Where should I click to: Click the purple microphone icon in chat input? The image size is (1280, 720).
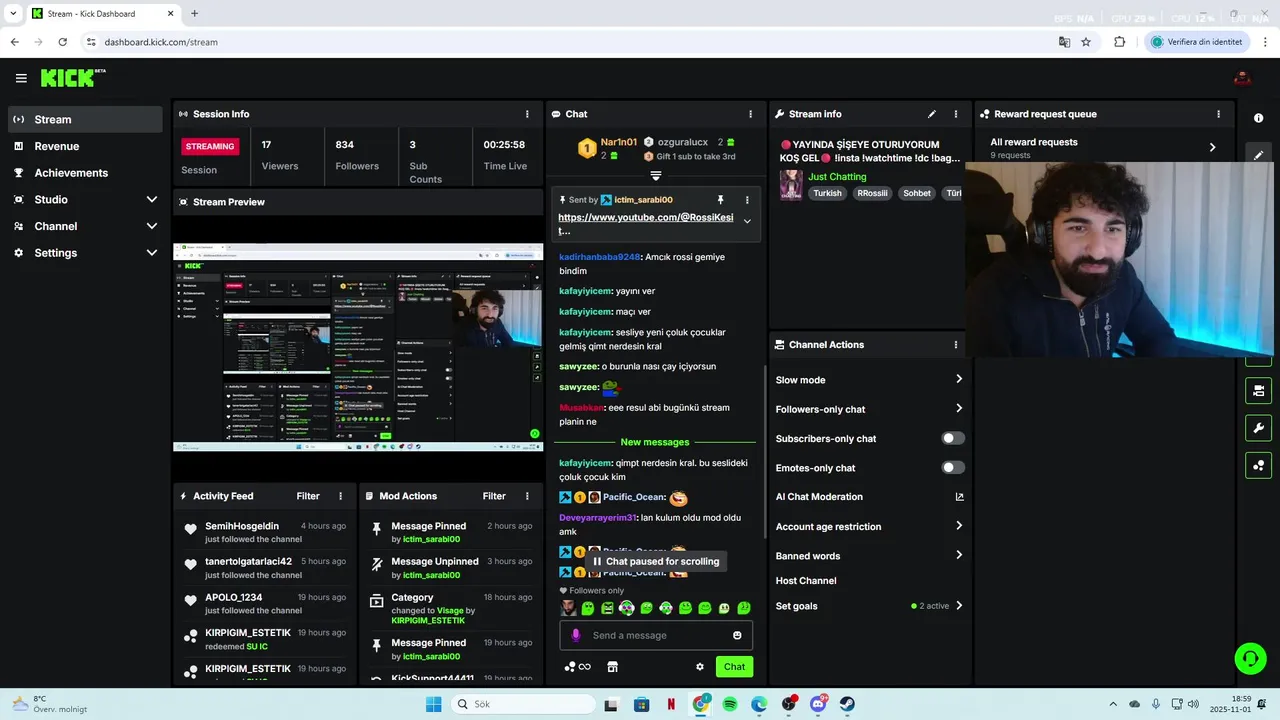pyautogui.click(x=575, y=635)
